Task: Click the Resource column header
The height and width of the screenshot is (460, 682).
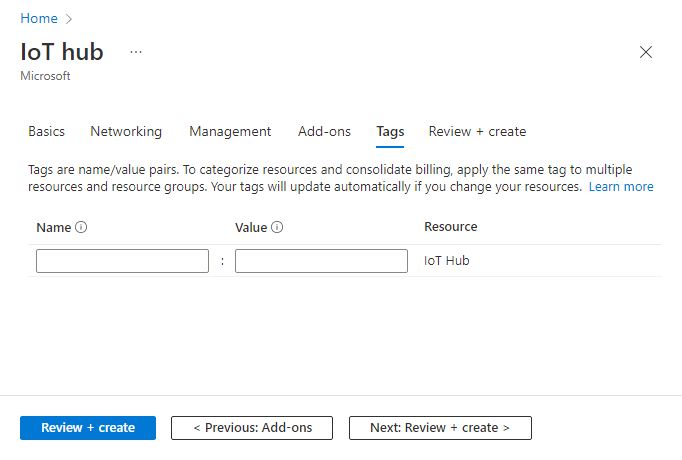Action: (451, 227)
